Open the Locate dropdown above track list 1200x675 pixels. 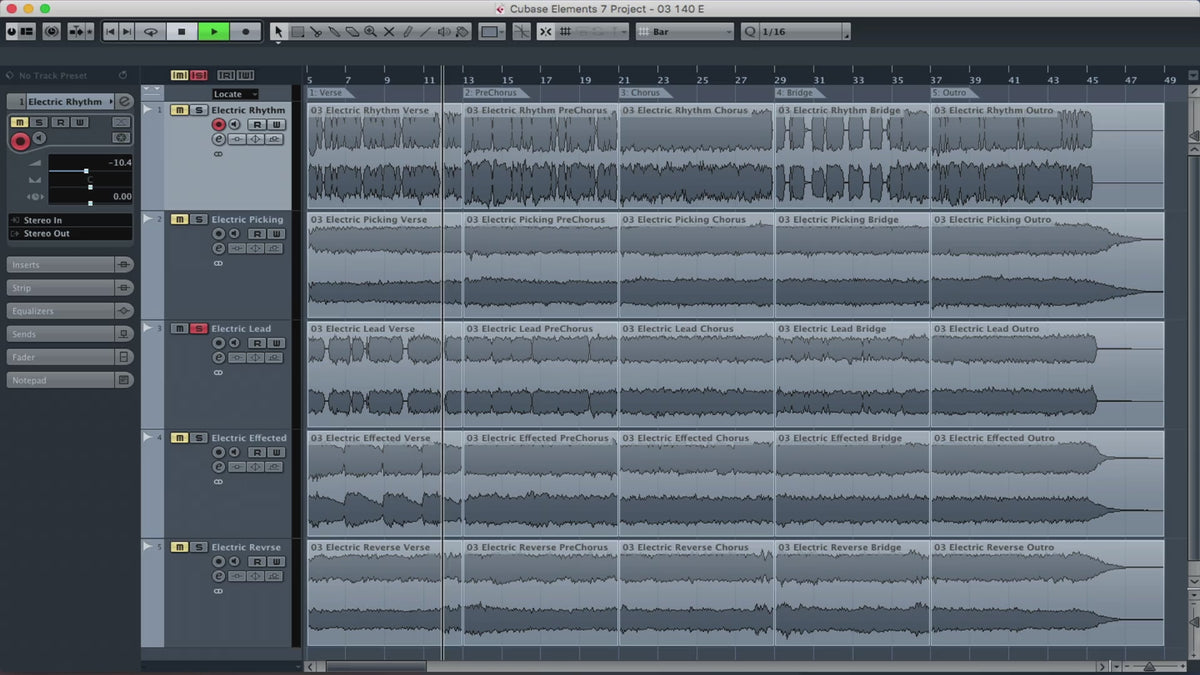coord(235,94)
